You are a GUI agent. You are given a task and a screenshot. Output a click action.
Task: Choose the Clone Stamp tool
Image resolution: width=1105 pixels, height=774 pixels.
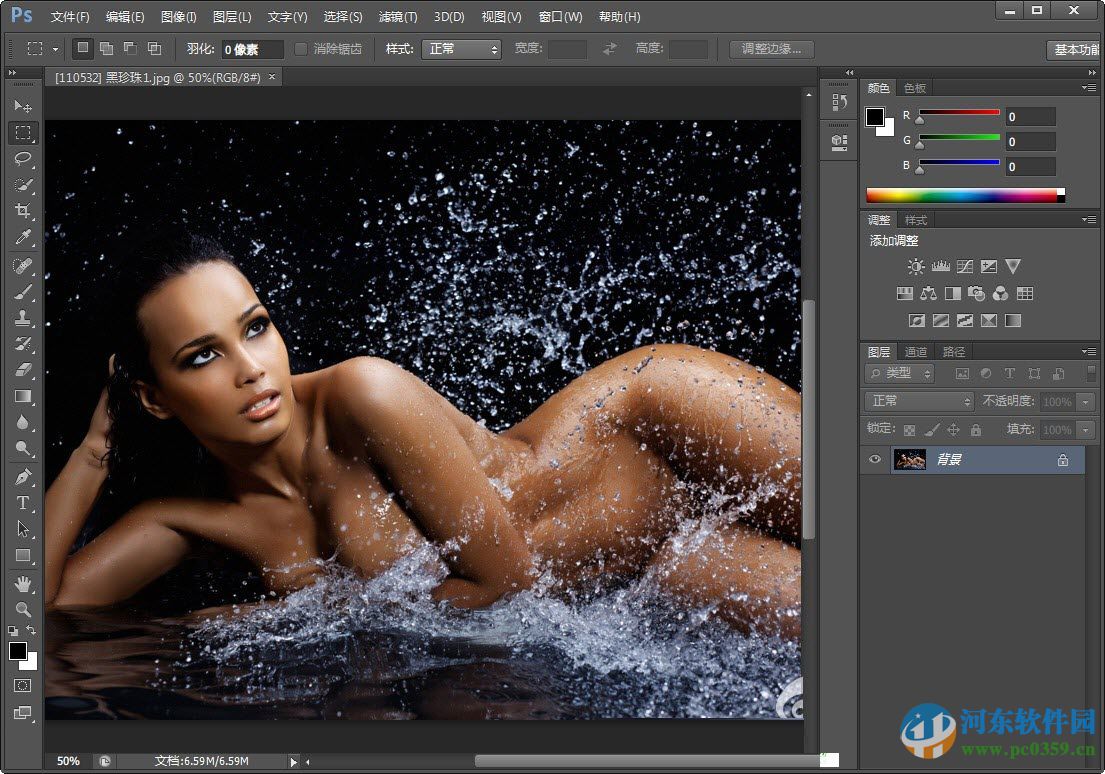[x=23, y=317]
